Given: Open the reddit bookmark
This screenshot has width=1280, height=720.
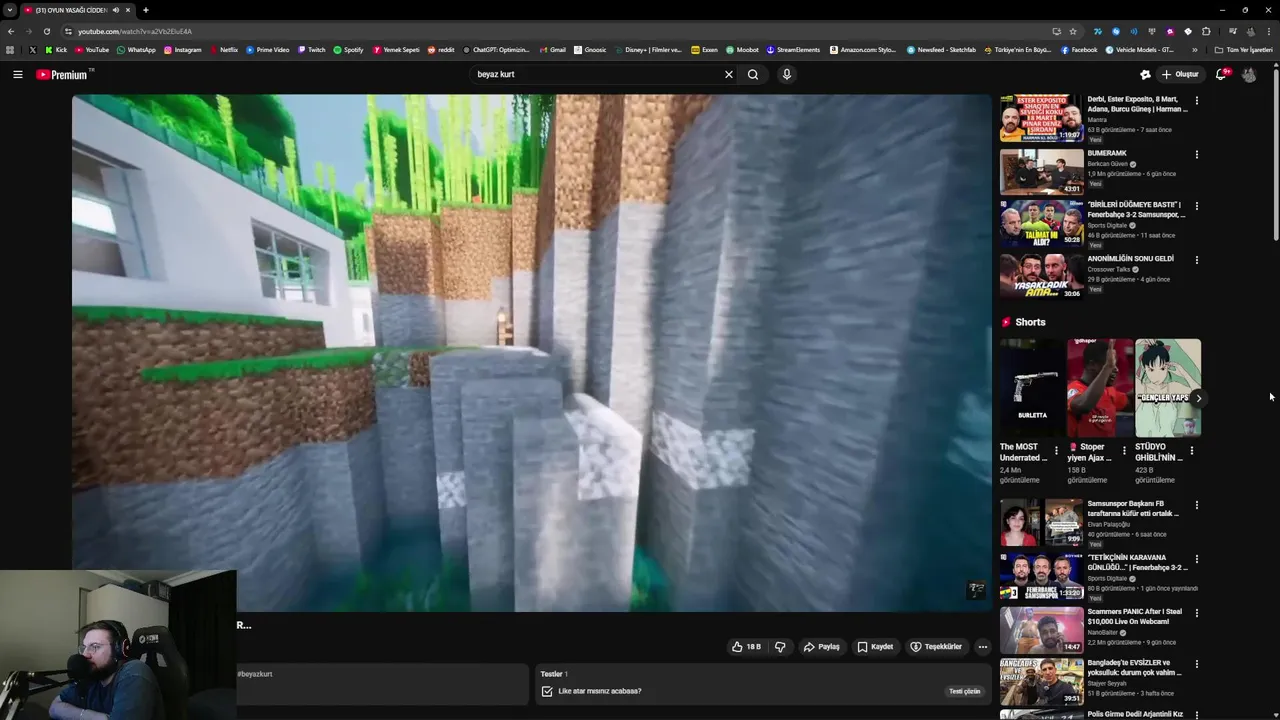Looking at the screenshot, I should 440,49.
